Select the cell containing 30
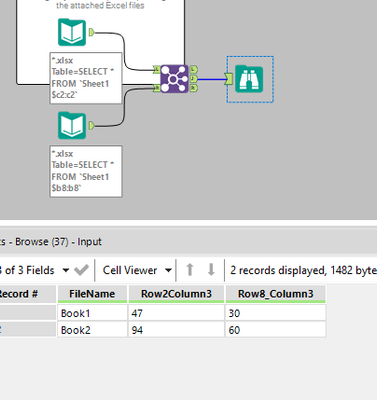 point(276,313)
